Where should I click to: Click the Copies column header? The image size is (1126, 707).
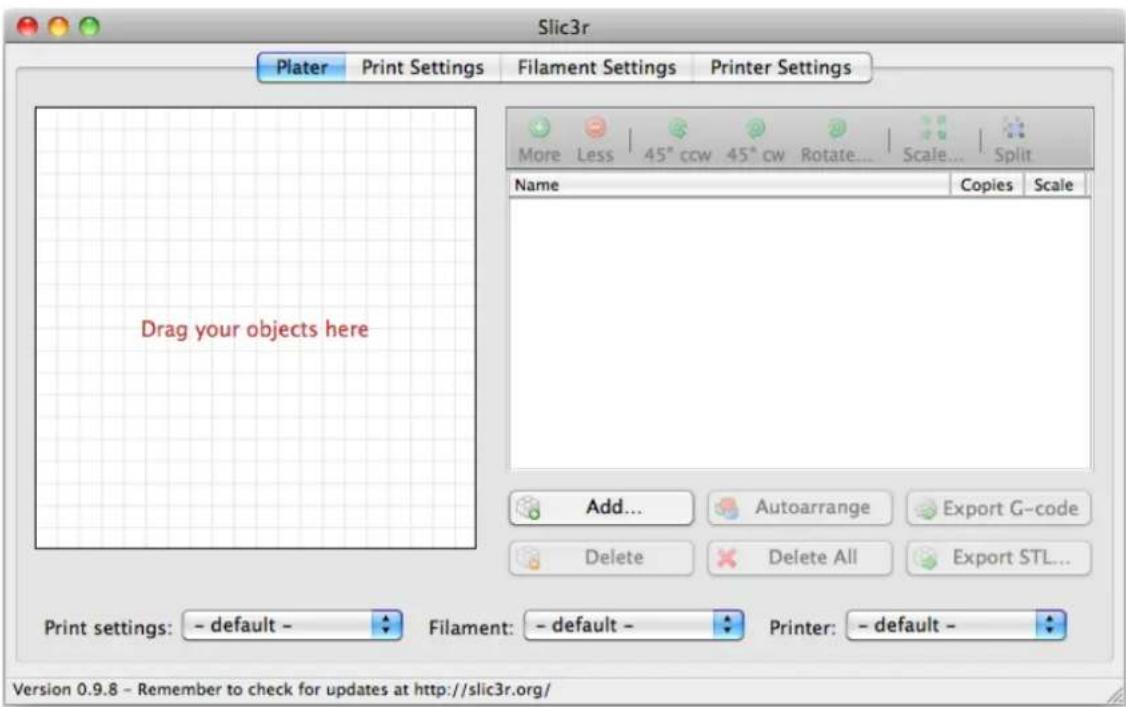pos(987,184)
